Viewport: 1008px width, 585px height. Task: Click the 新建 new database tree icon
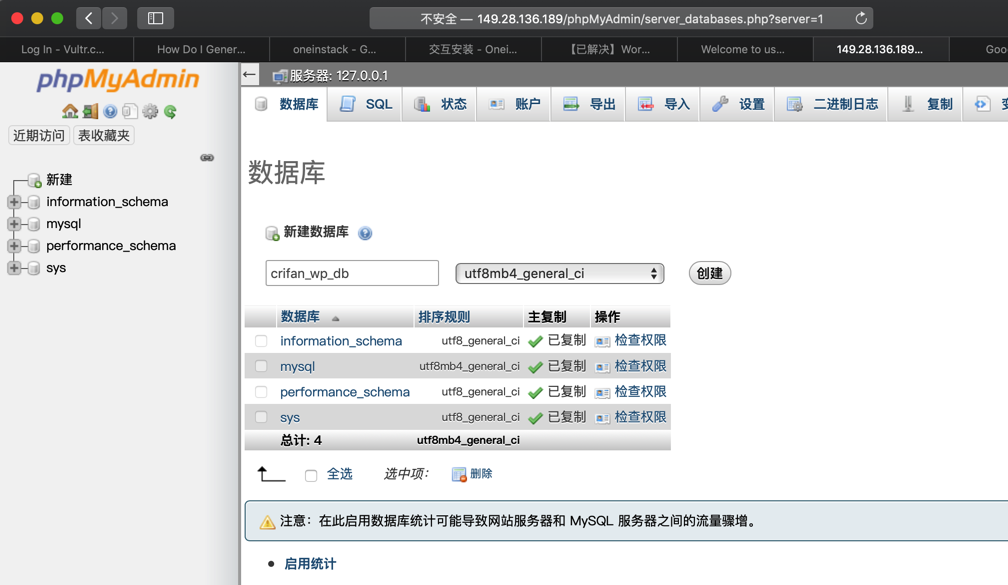[34, 180]
